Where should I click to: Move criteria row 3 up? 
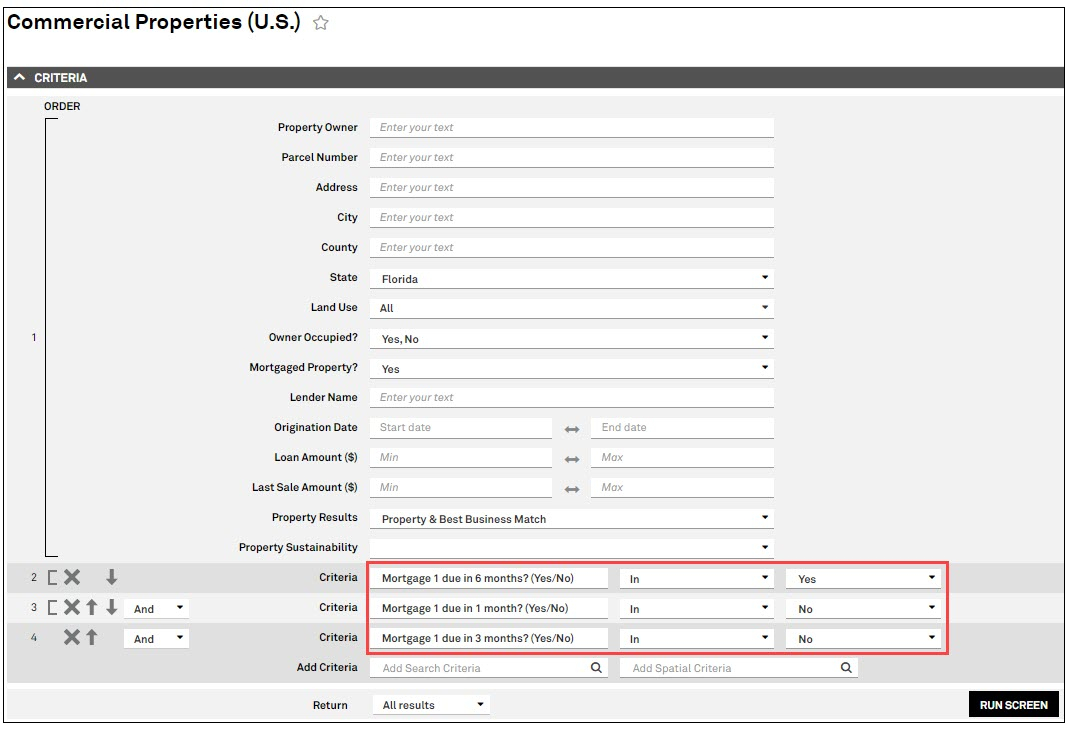coord(91,607)
